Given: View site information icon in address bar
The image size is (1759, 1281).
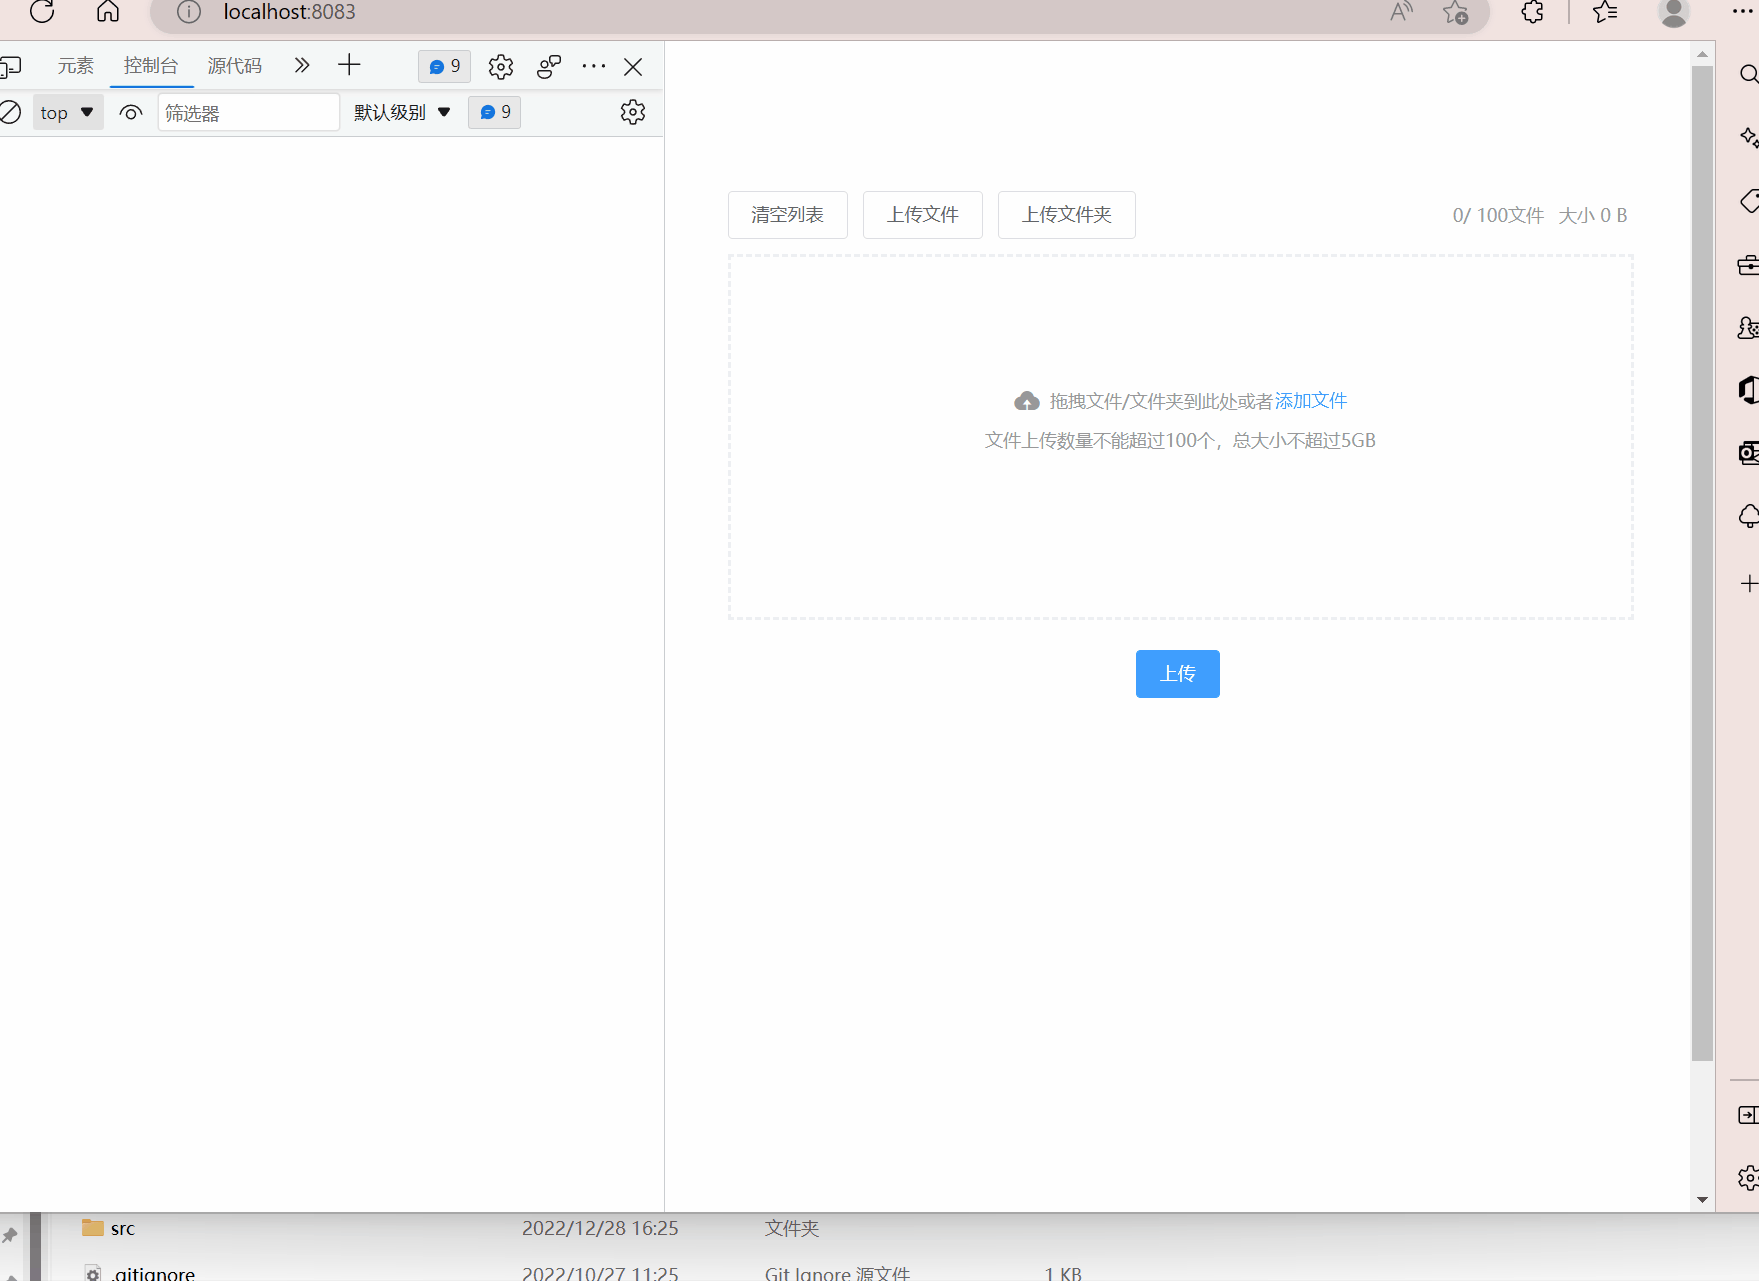Looking at the screenshot, I should 189,12.
